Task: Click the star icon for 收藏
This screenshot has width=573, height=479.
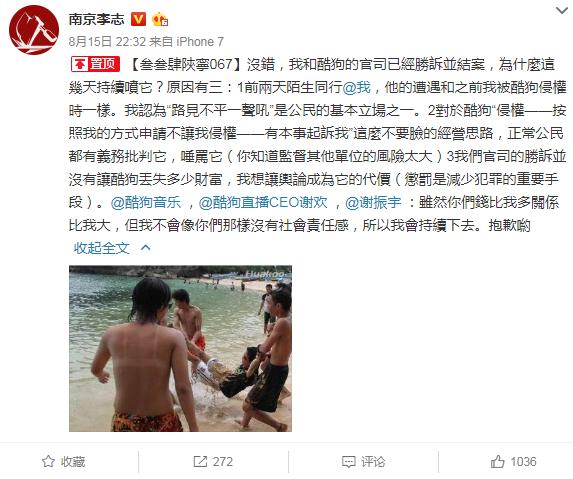Action: pos(48,461)
